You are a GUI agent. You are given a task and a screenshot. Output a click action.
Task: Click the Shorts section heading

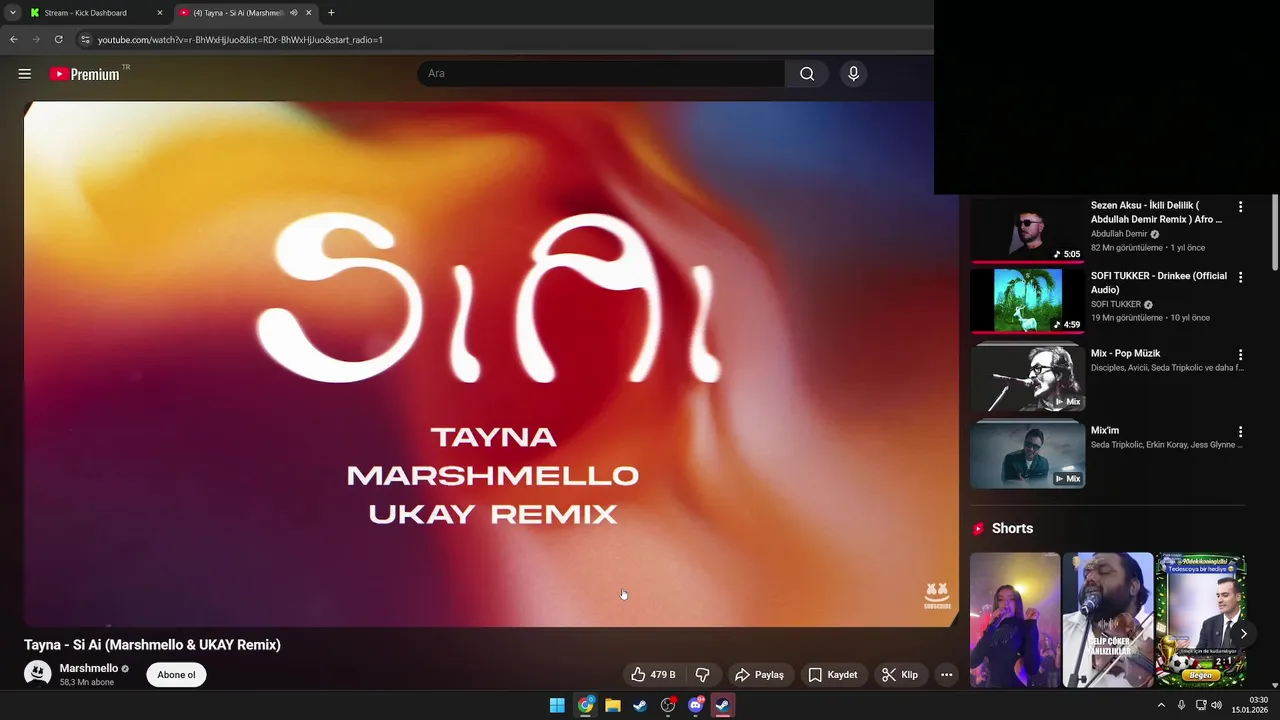pyautogui.click(x=1012, y=528)
